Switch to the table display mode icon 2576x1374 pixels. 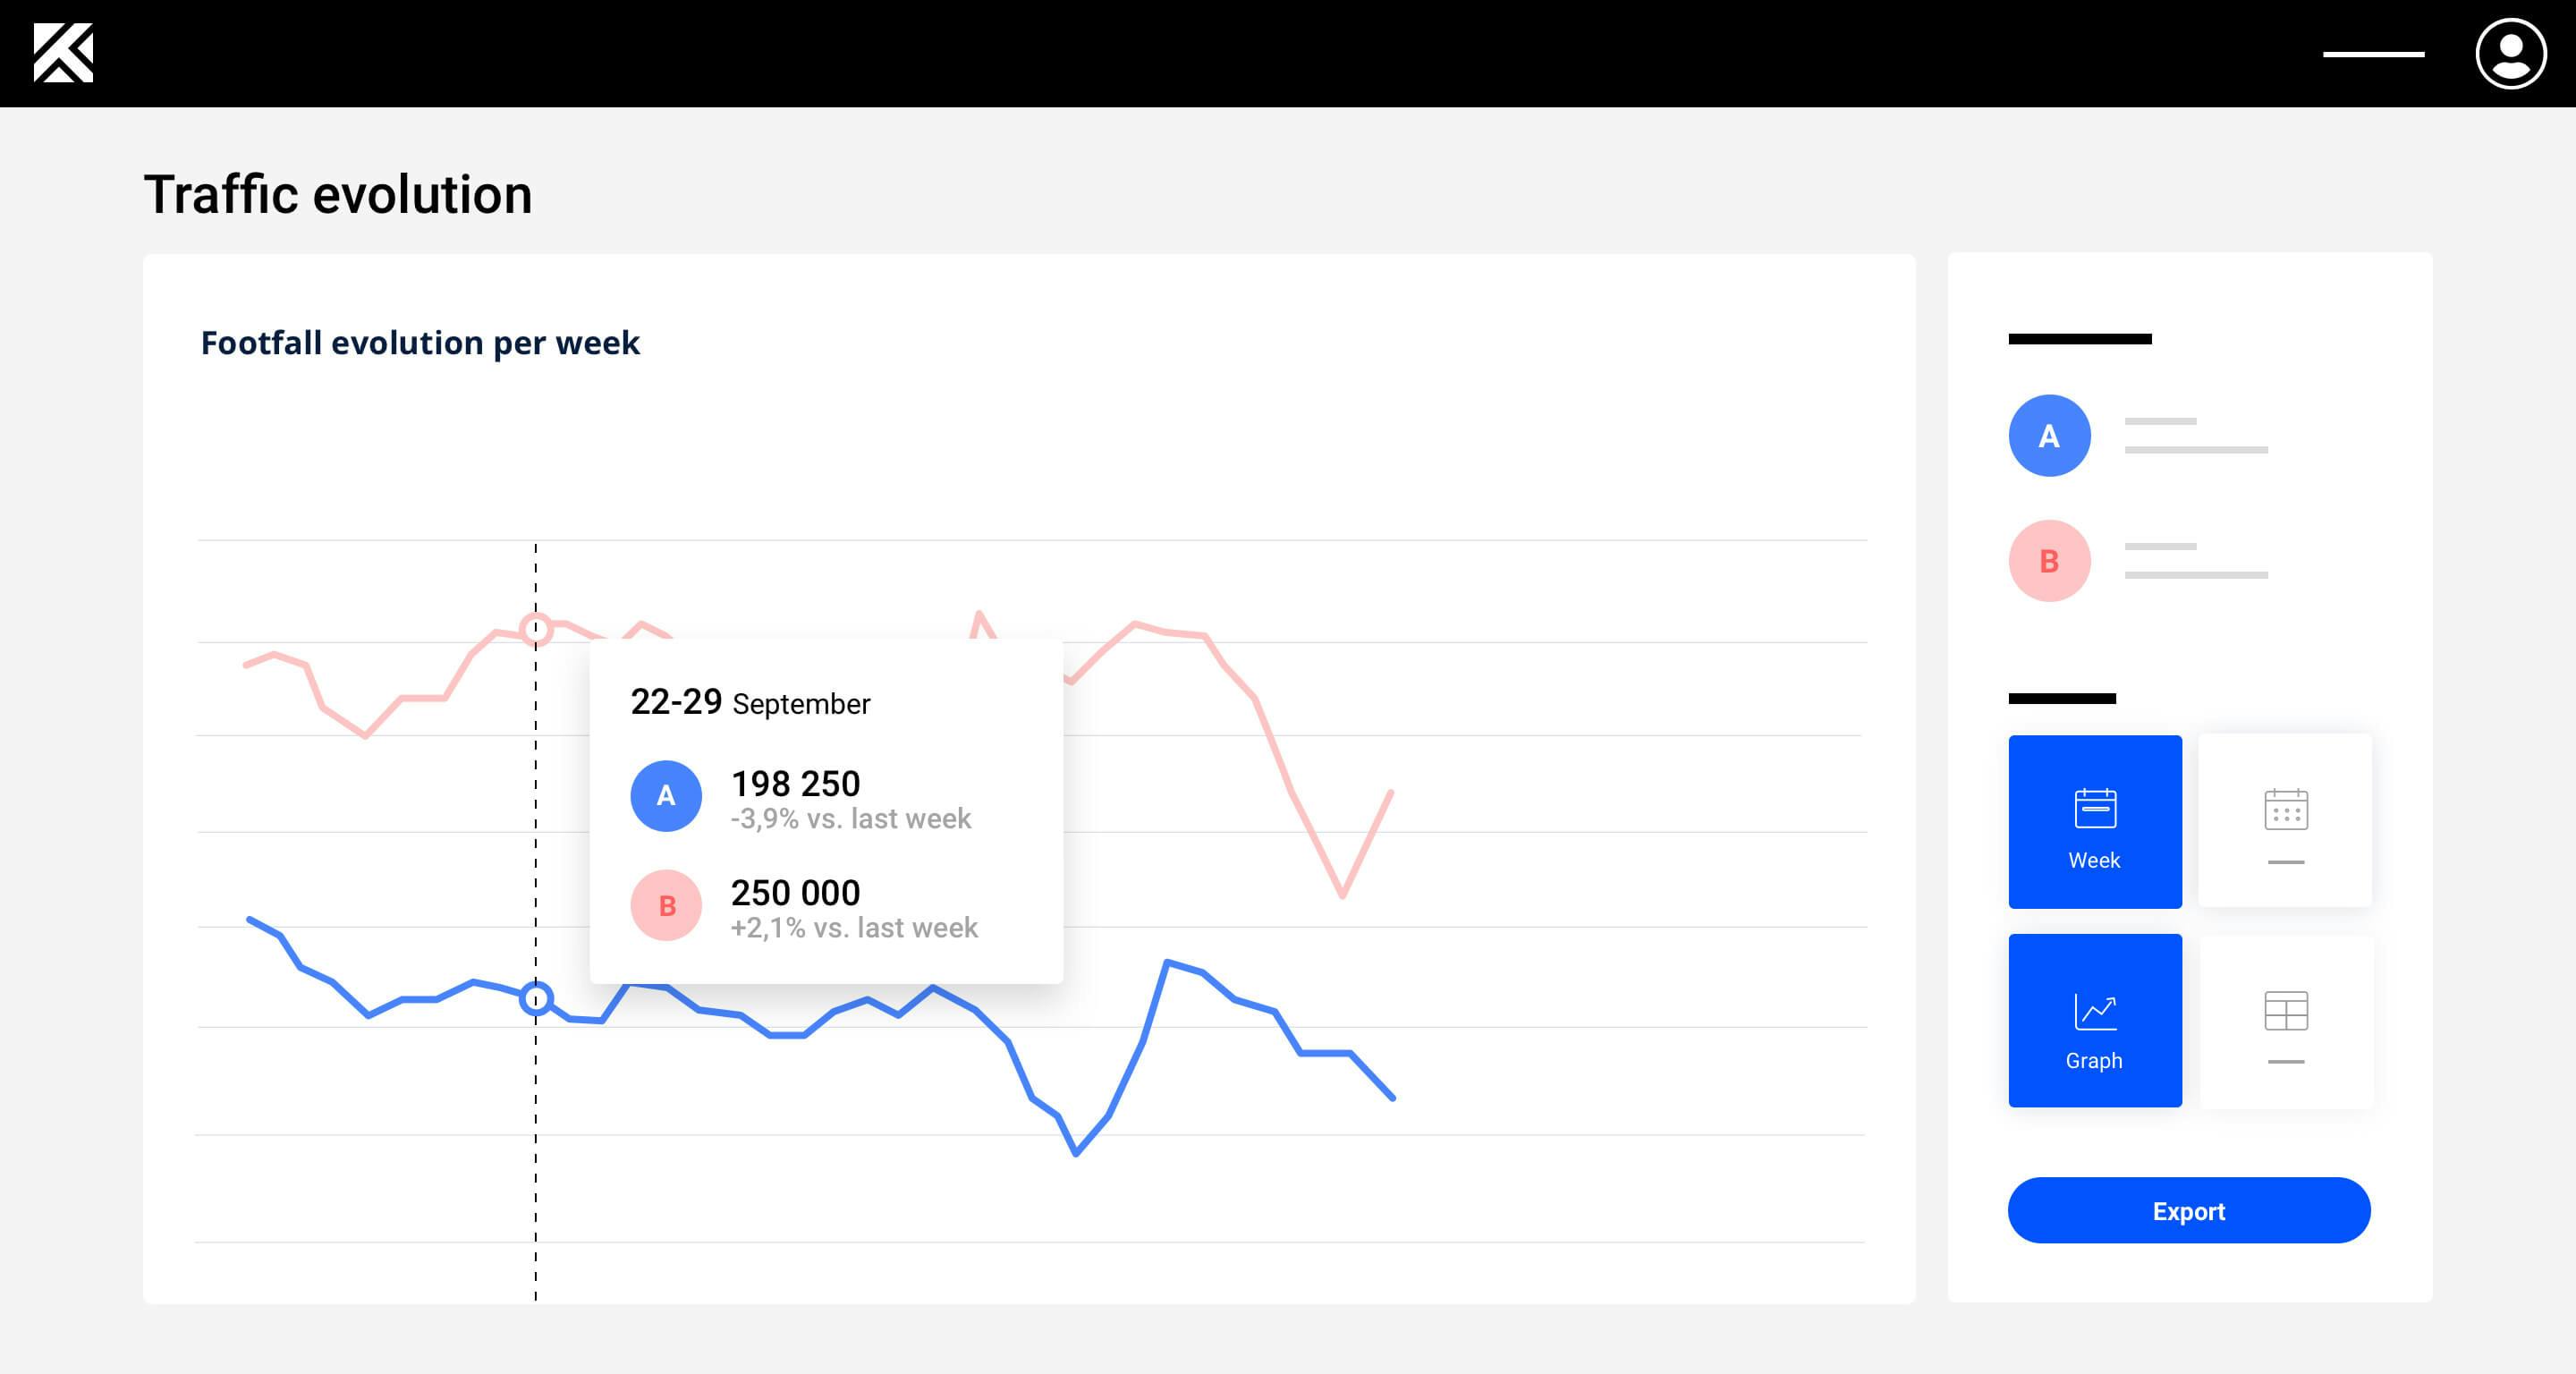click(2285, 1020)
